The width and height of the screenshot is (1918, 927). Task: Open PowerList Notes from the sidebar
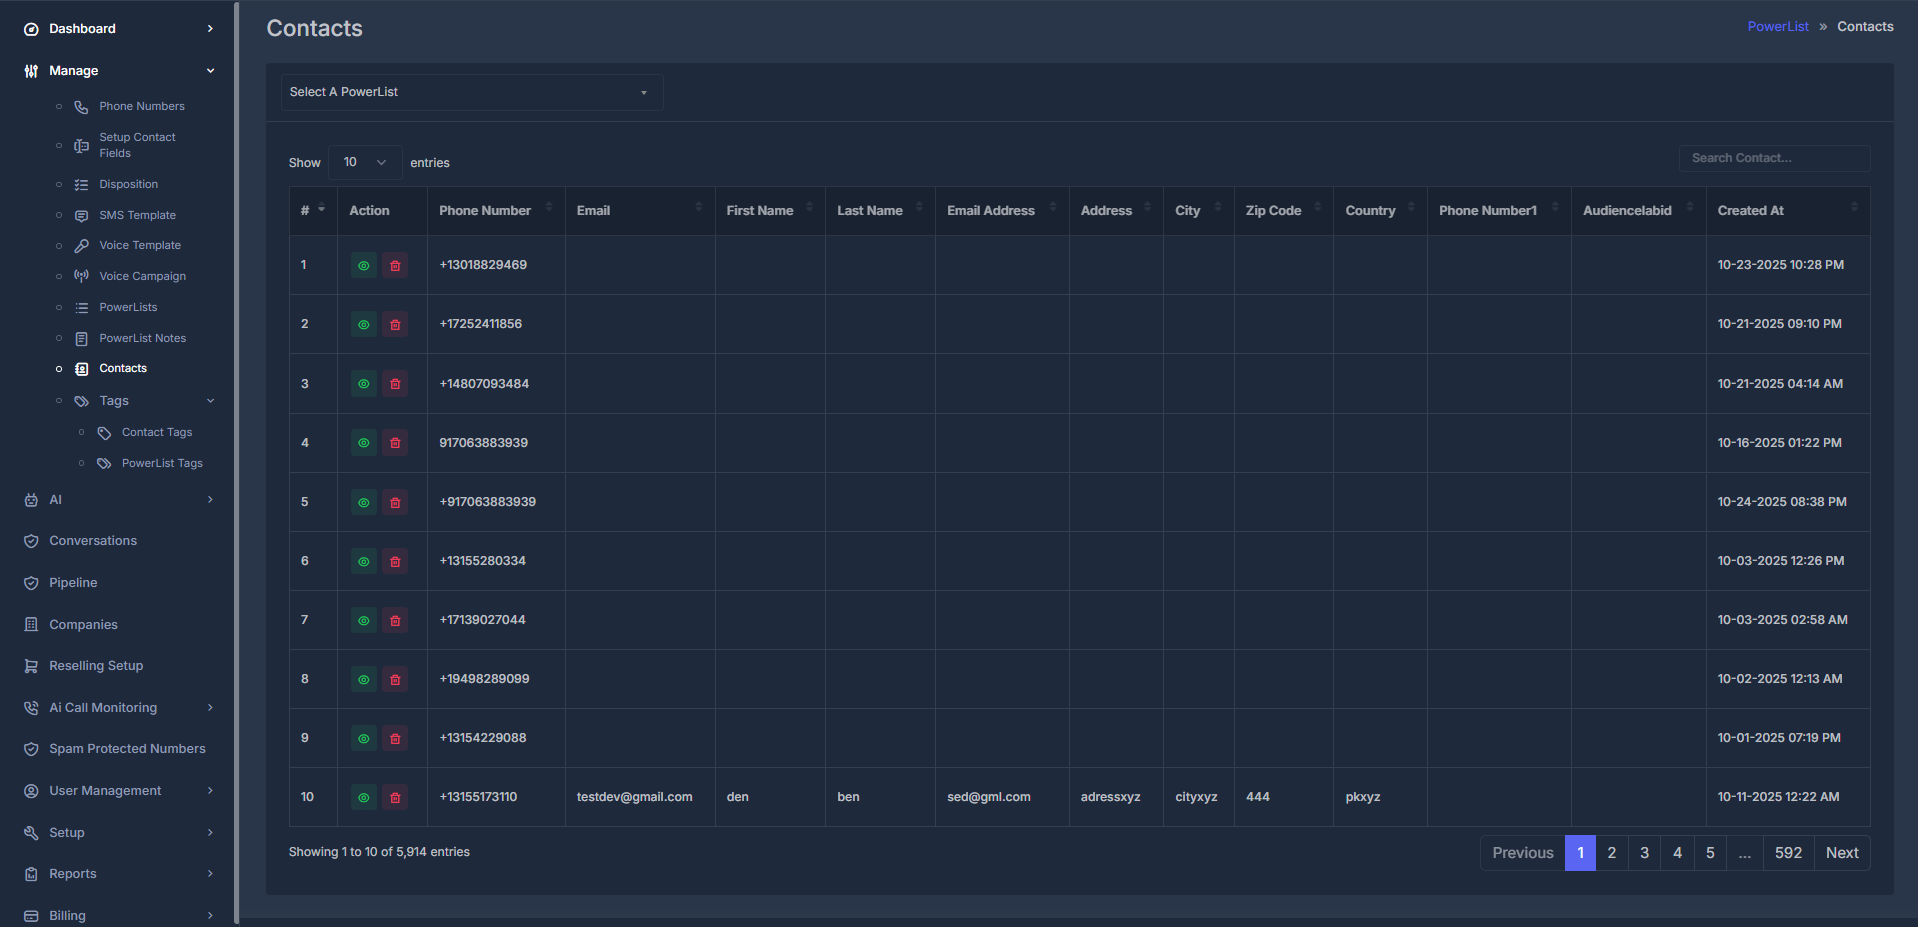tap(143, 338)
